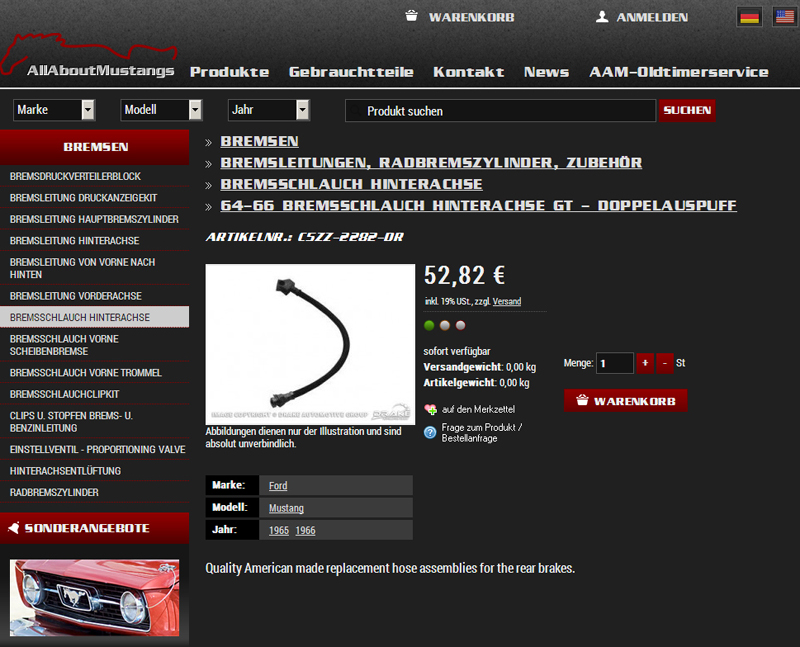The width and height of the screenshot is (800, 647).
Task: Click the 1965 year link
Action: pyautogui.click(x=279, y=530)
